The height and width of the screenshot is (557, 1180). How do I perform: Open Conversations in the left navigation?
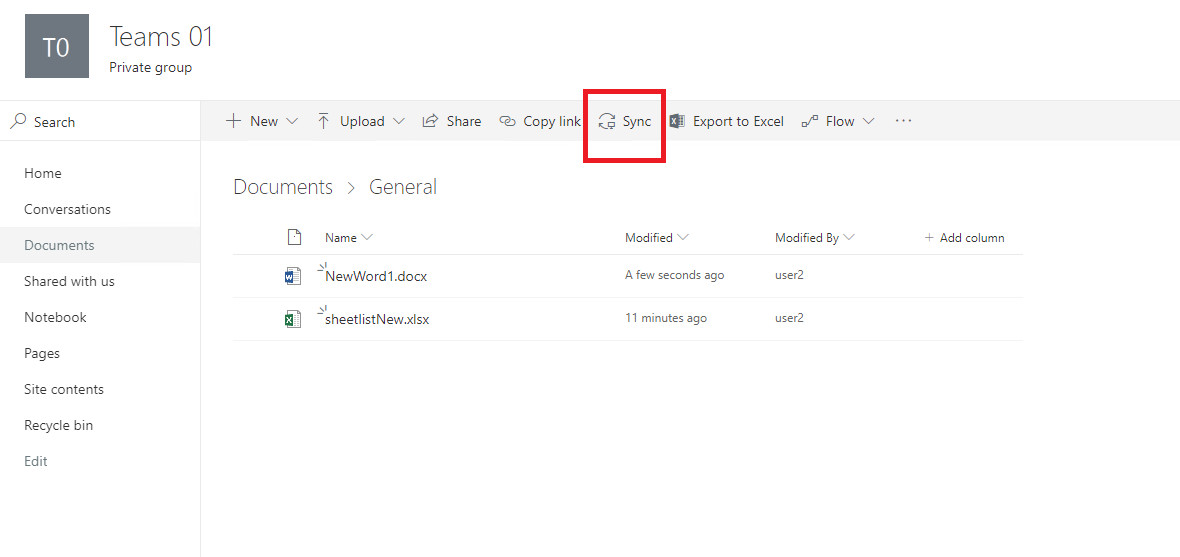coord(67,209)
